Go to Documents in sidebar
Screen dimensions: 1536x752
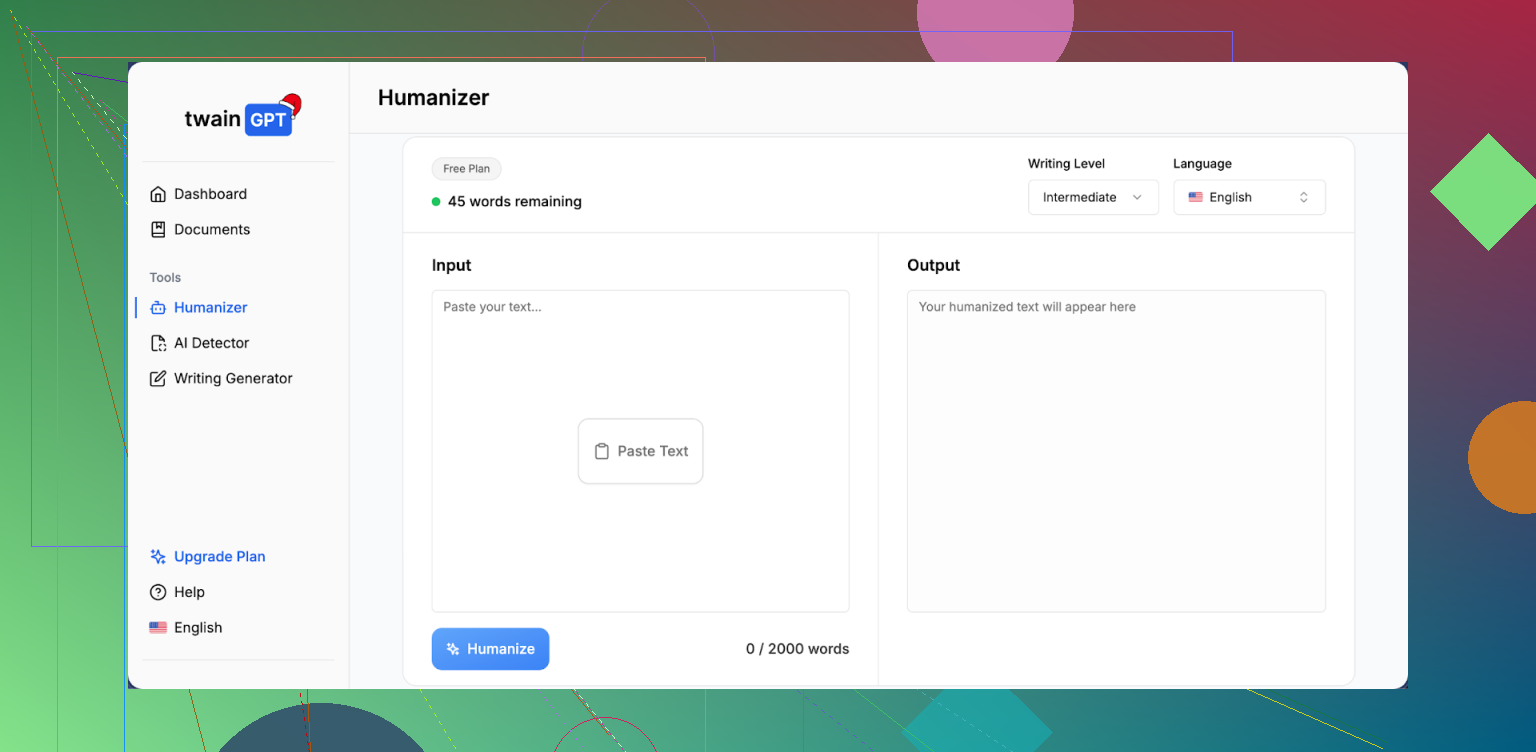[x=211, y=230]
